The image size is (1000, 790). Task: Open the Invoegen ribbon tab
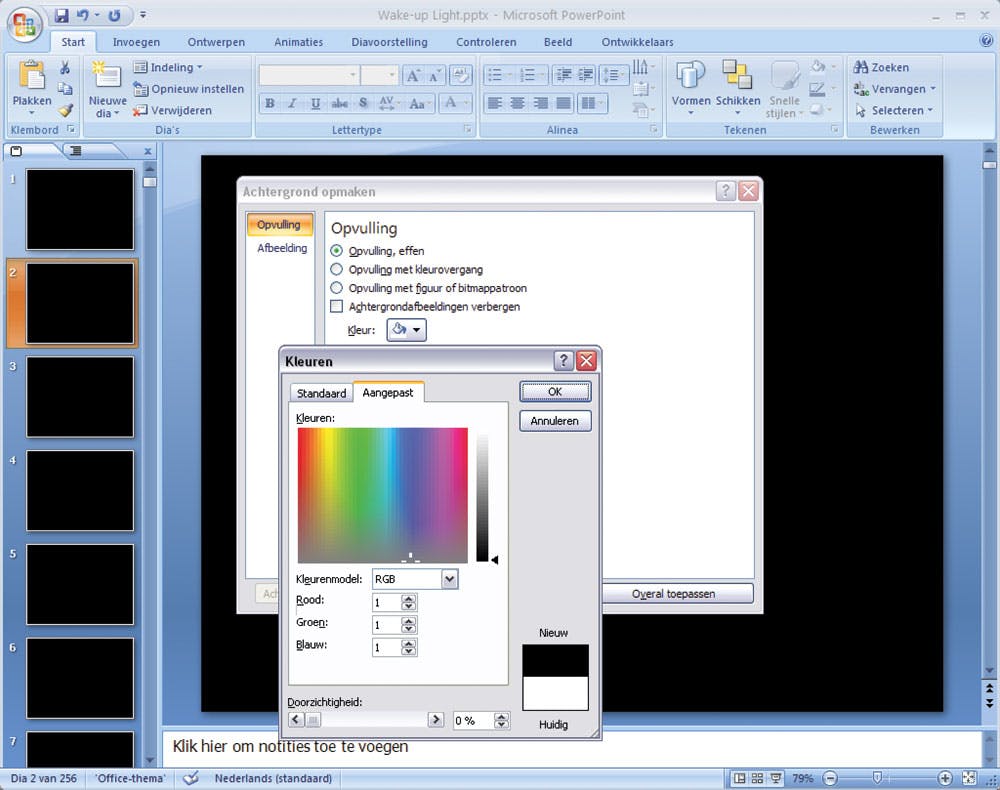click(136, 42)
